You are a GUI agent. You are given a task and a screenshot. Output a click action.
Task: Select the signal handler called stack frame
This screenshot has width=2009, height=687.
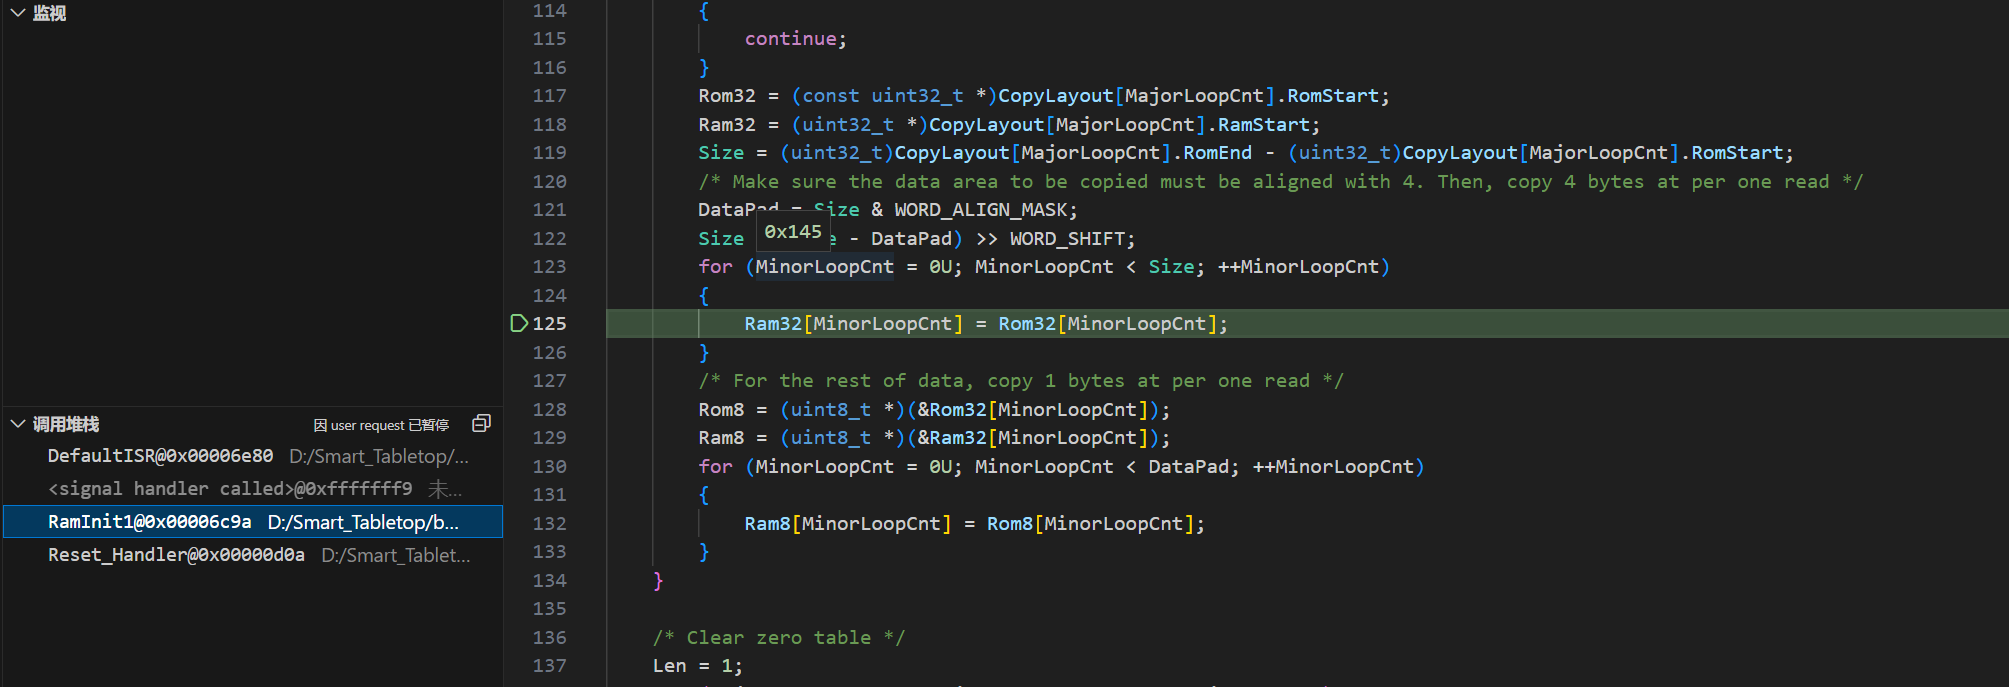pyautogui.click(x=230, y=489)
